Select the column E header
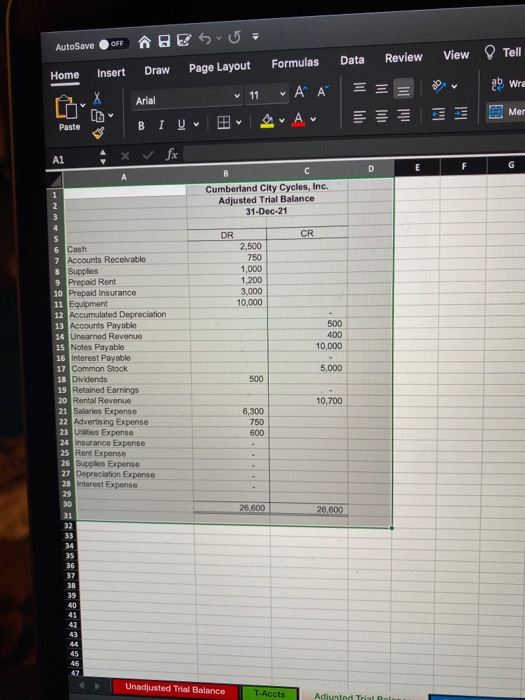 [417, 168]
